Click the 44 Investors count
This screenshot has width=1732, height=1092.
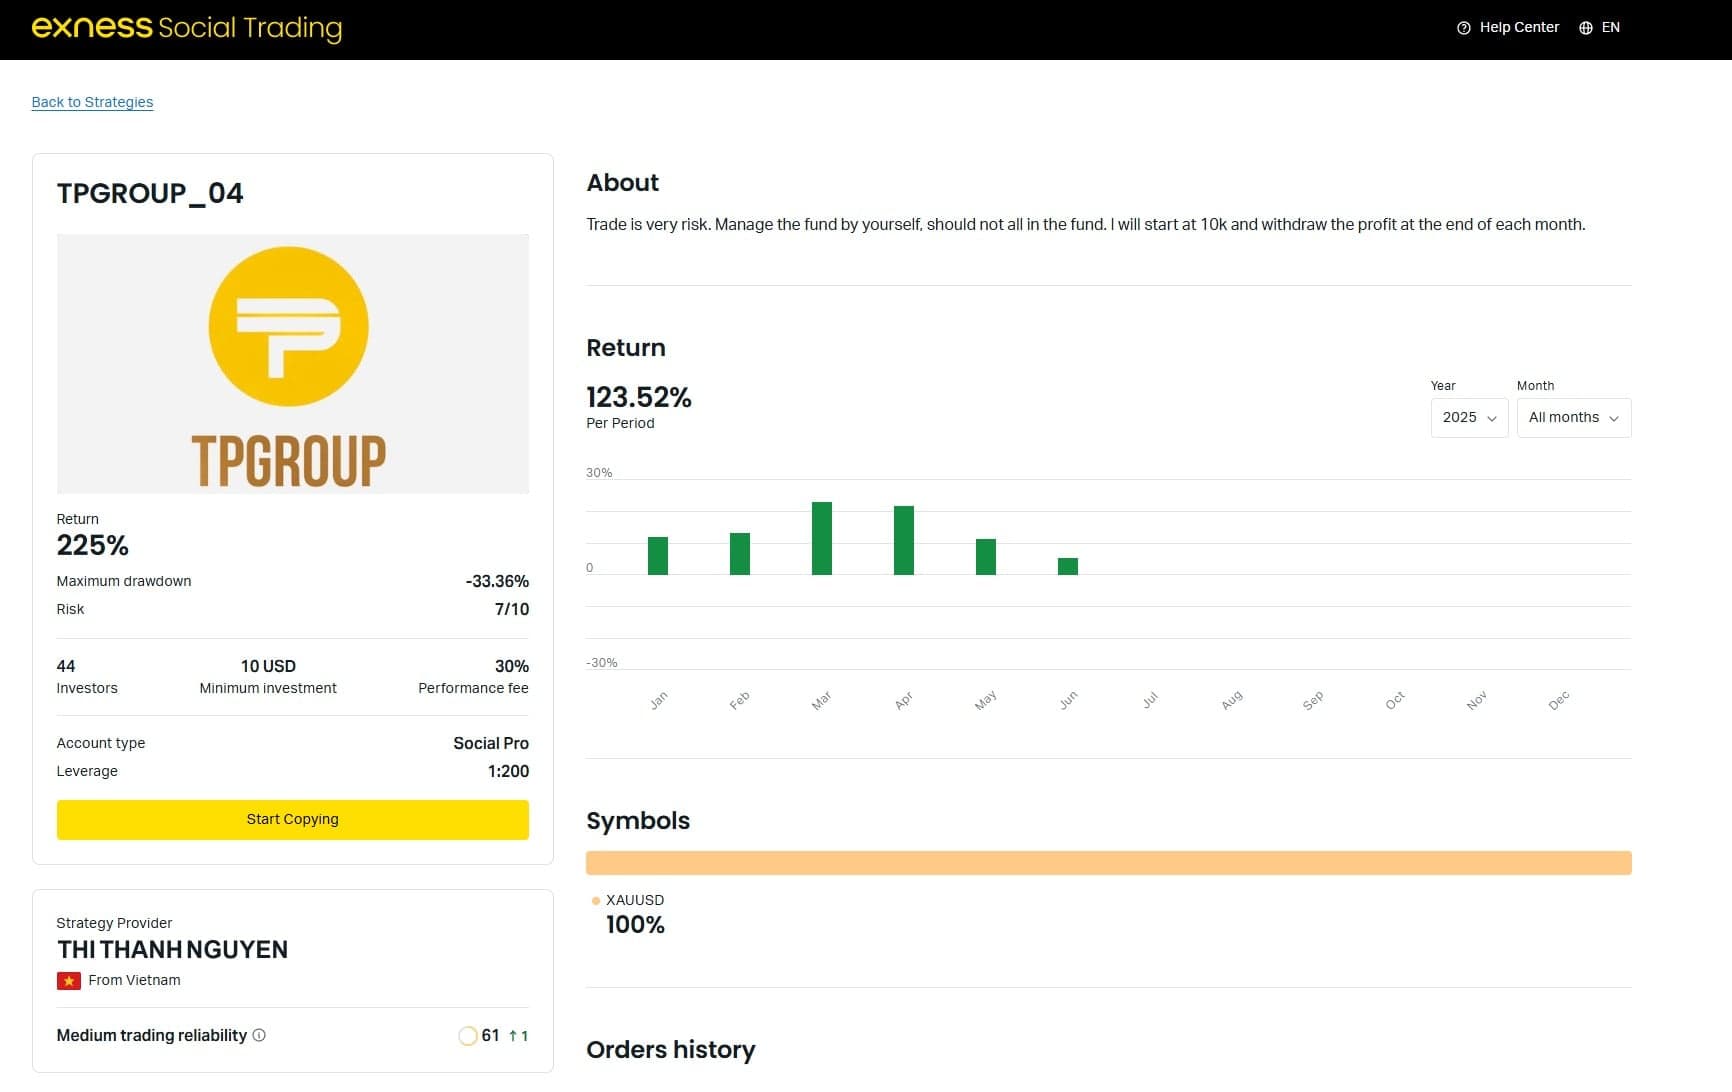[66, 666]
